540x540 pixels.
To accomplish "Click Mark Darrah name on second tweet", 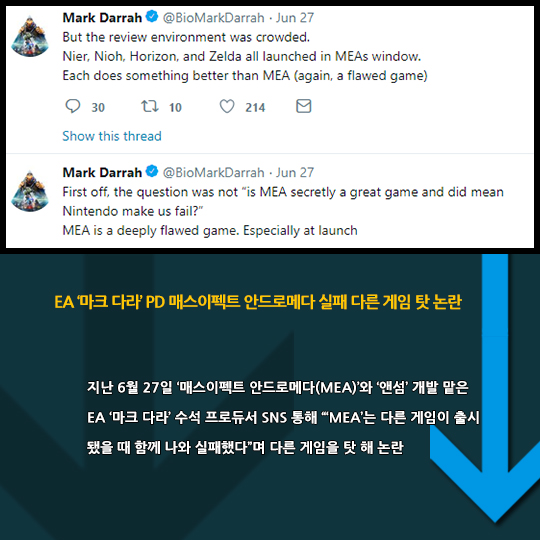I will (102, 172).
